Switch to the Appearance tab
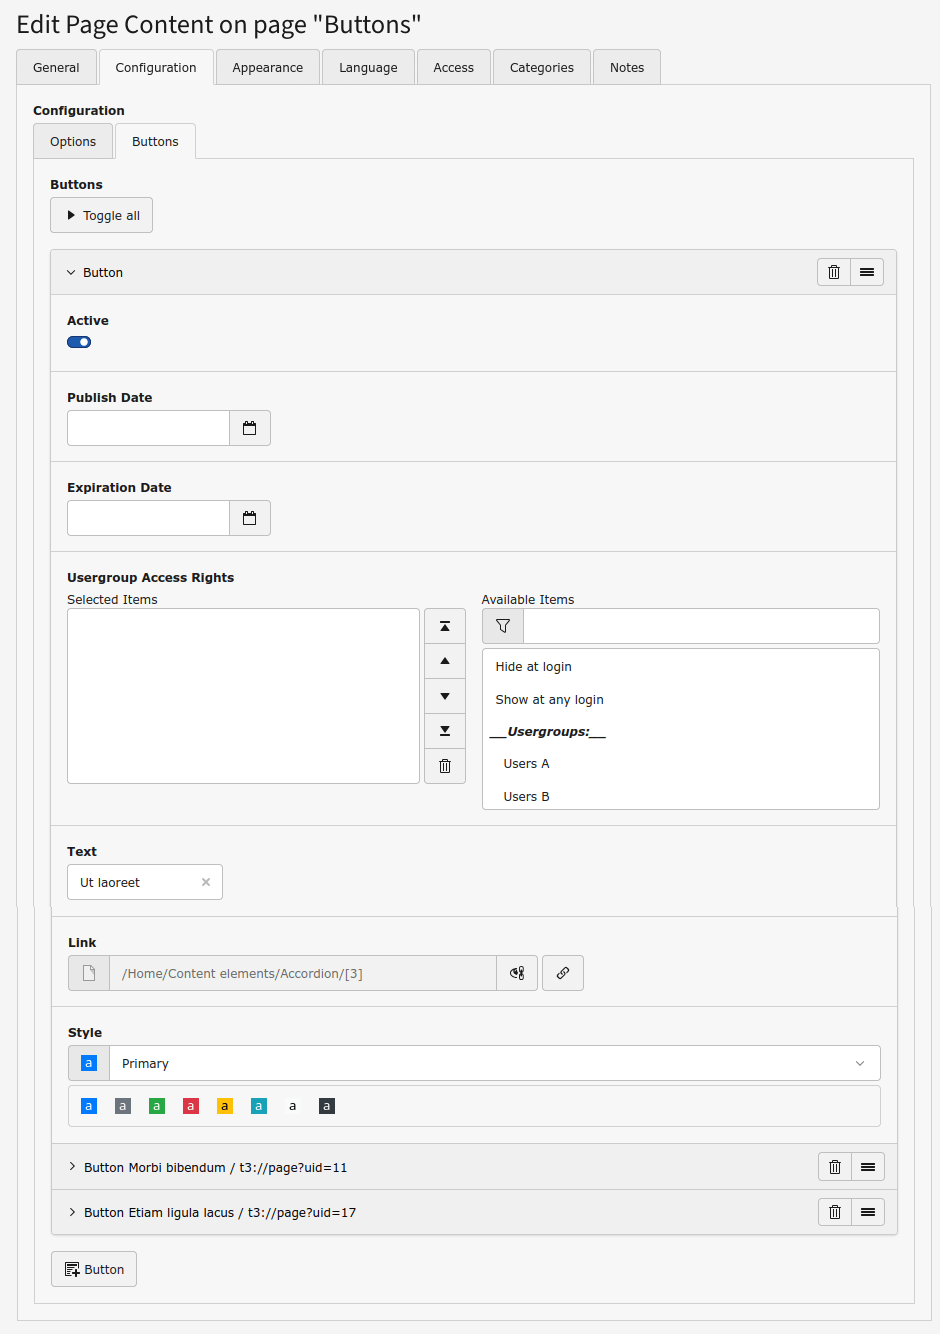 pos(268,68)
